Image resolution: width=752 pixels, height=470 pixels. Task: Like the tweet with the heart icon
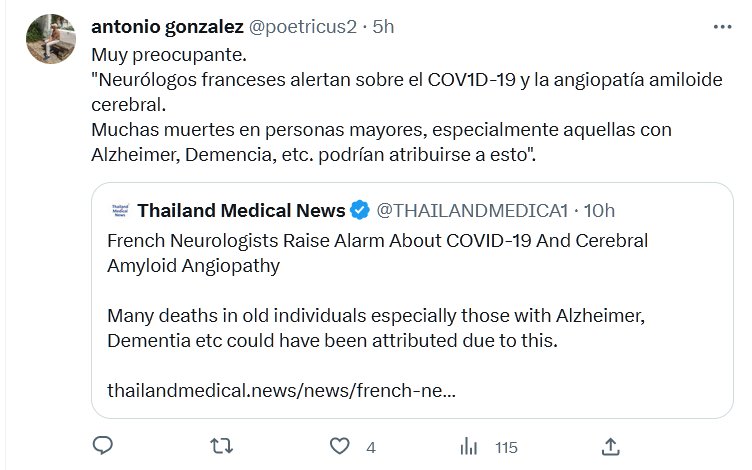341,446
